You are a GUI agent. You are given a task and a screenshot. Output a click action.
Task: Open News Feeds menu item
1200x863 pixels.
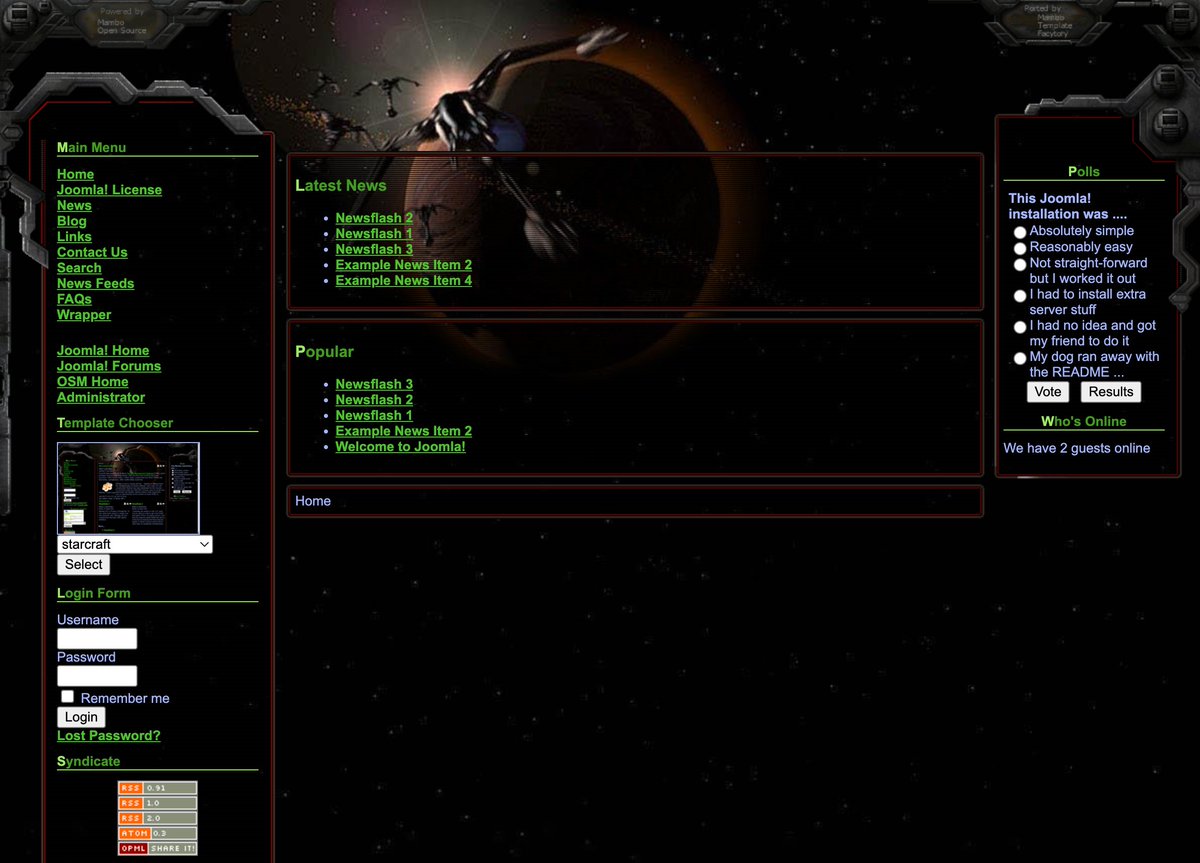[x=95, y=283]
